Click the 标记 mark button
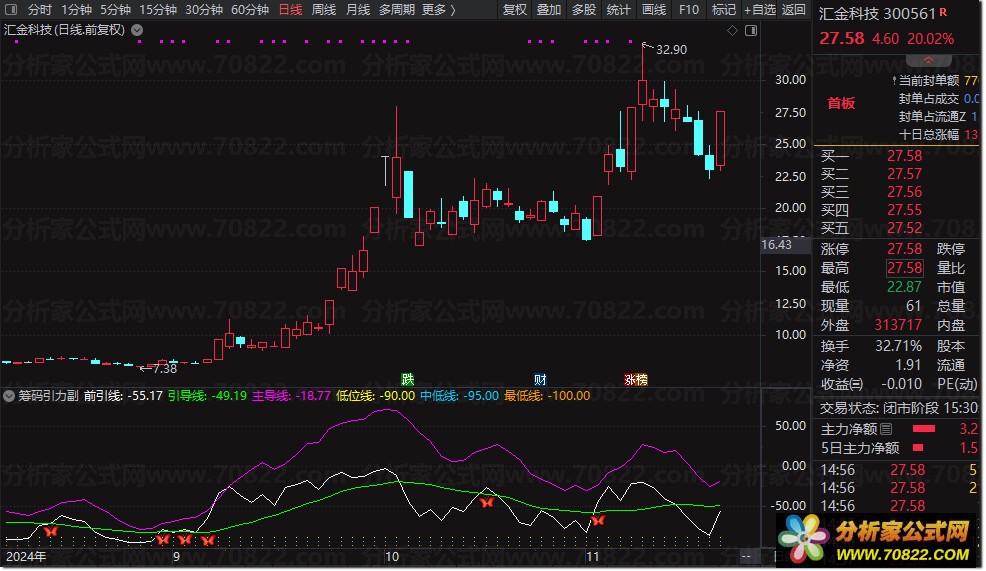986x571 pixels. (723, 9)
